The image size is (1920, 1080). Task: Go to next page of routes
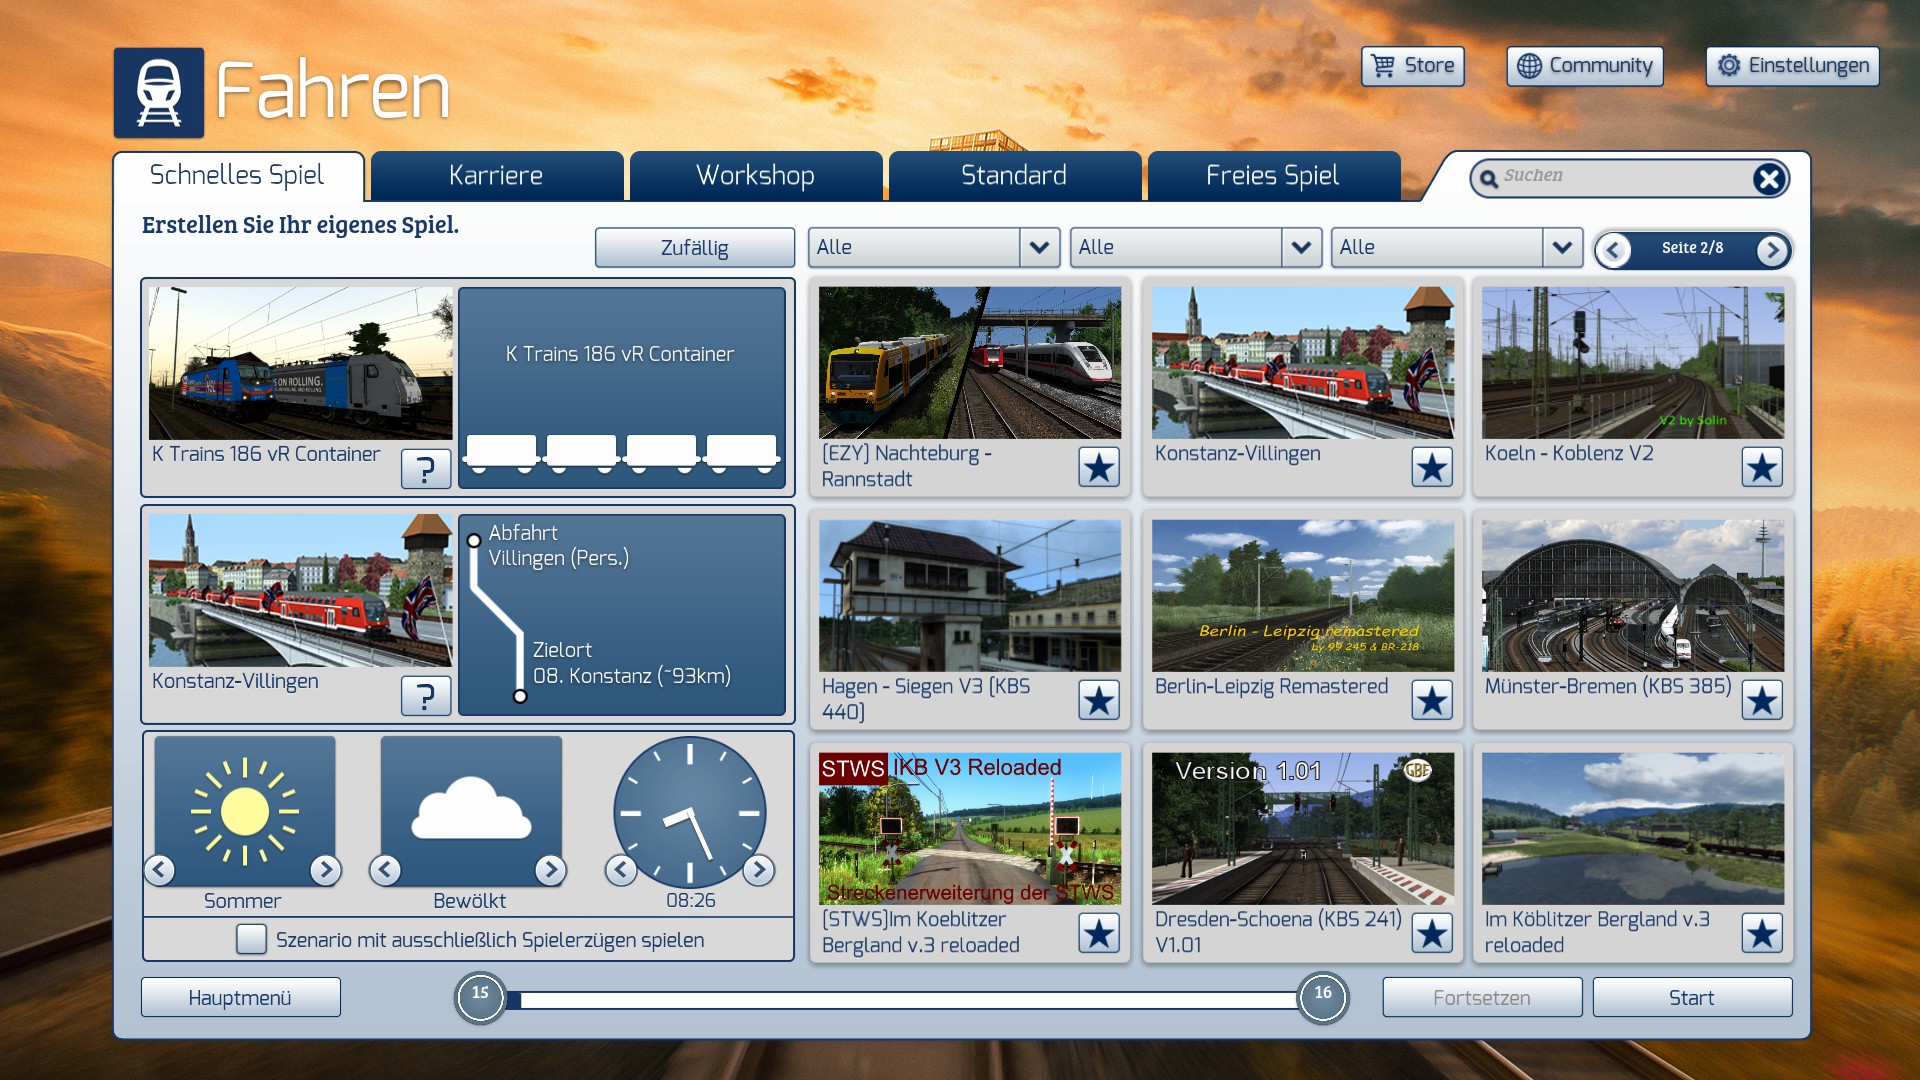(1772, 250)
